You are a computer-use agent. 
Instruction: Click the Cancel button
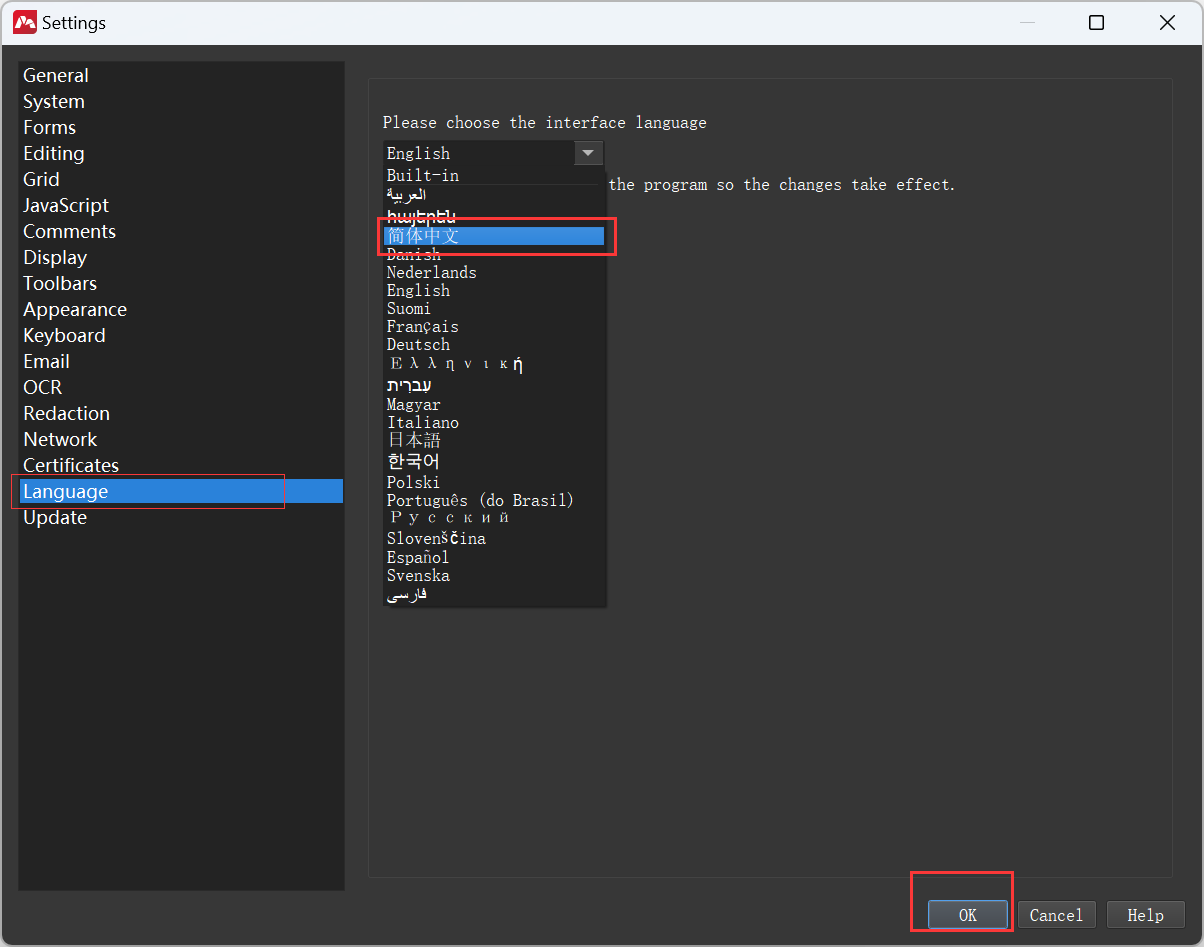point(1056,915)
